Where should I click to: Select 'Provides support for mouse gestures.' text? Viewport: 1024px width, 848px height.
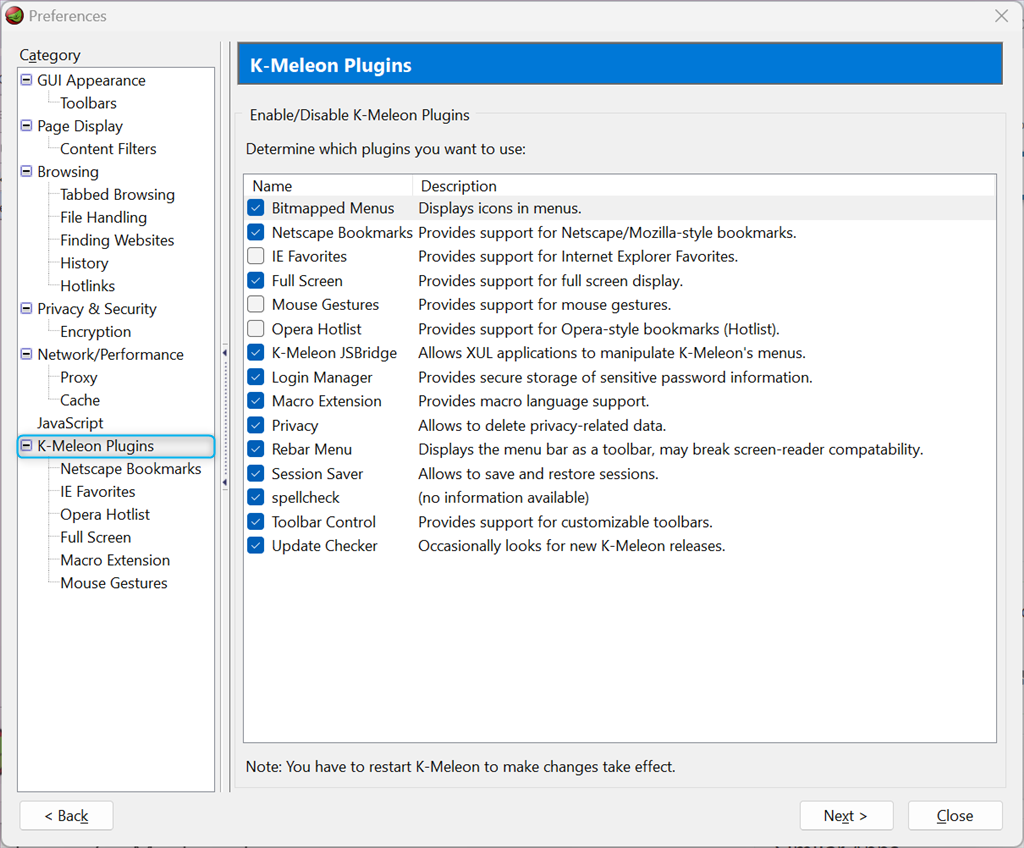click(x=545, y=305)
